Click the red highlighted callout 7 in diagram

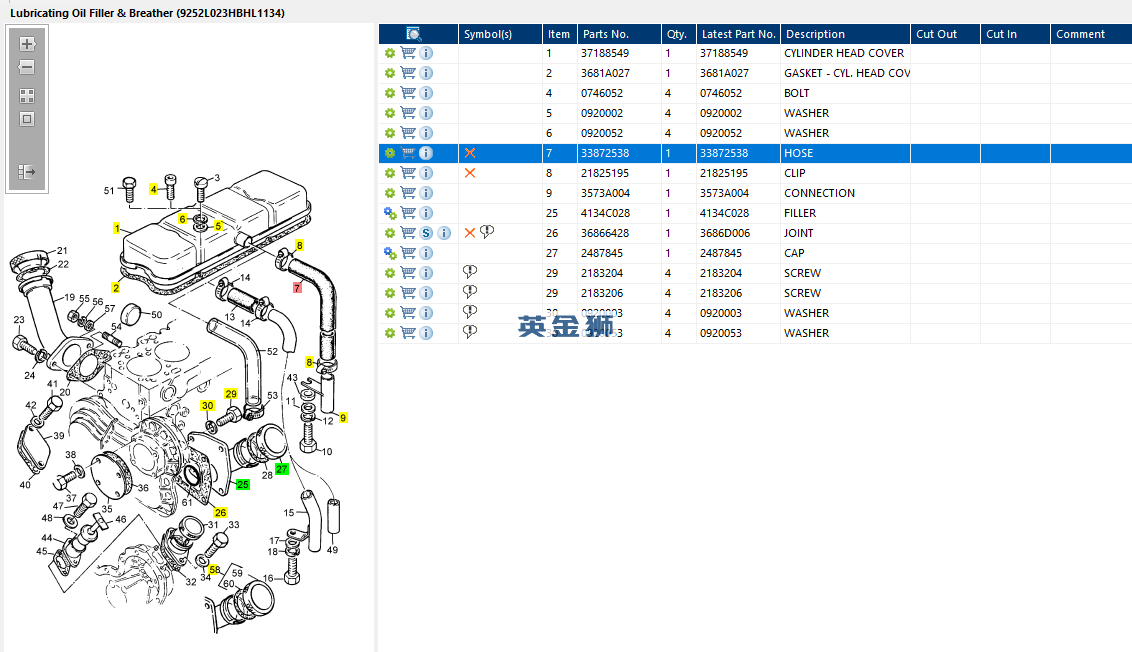(296, 288)
